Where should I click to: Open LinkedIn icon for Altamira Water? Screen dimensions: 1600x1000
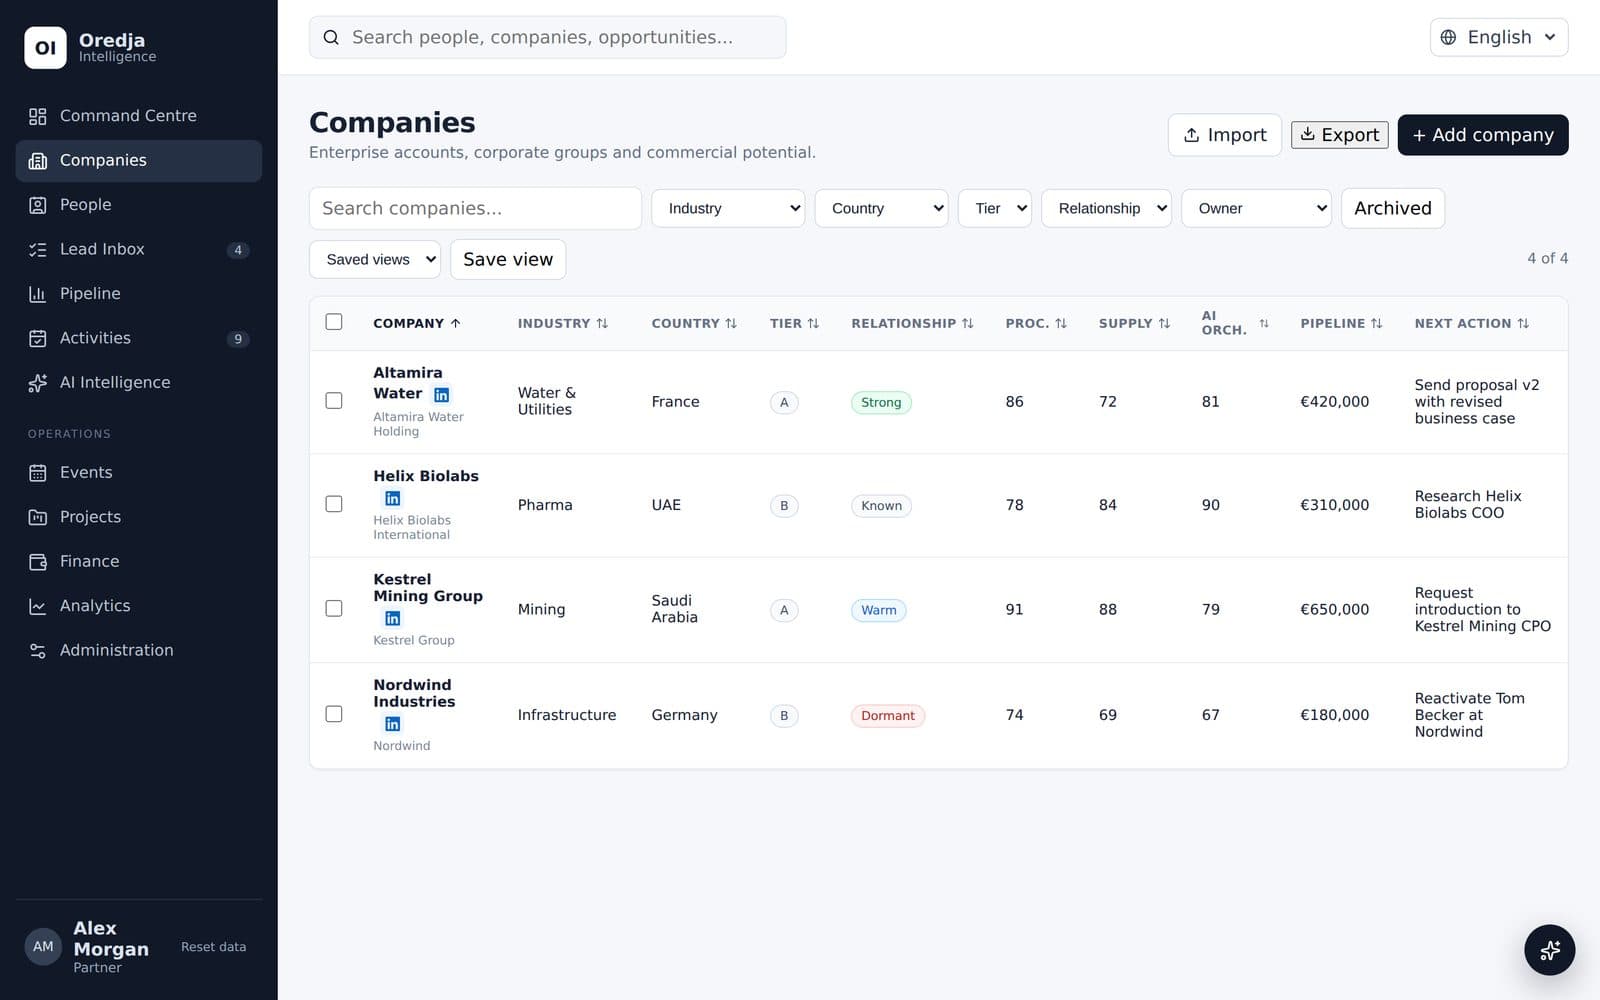pyautogui.click(x=441, y=395)
